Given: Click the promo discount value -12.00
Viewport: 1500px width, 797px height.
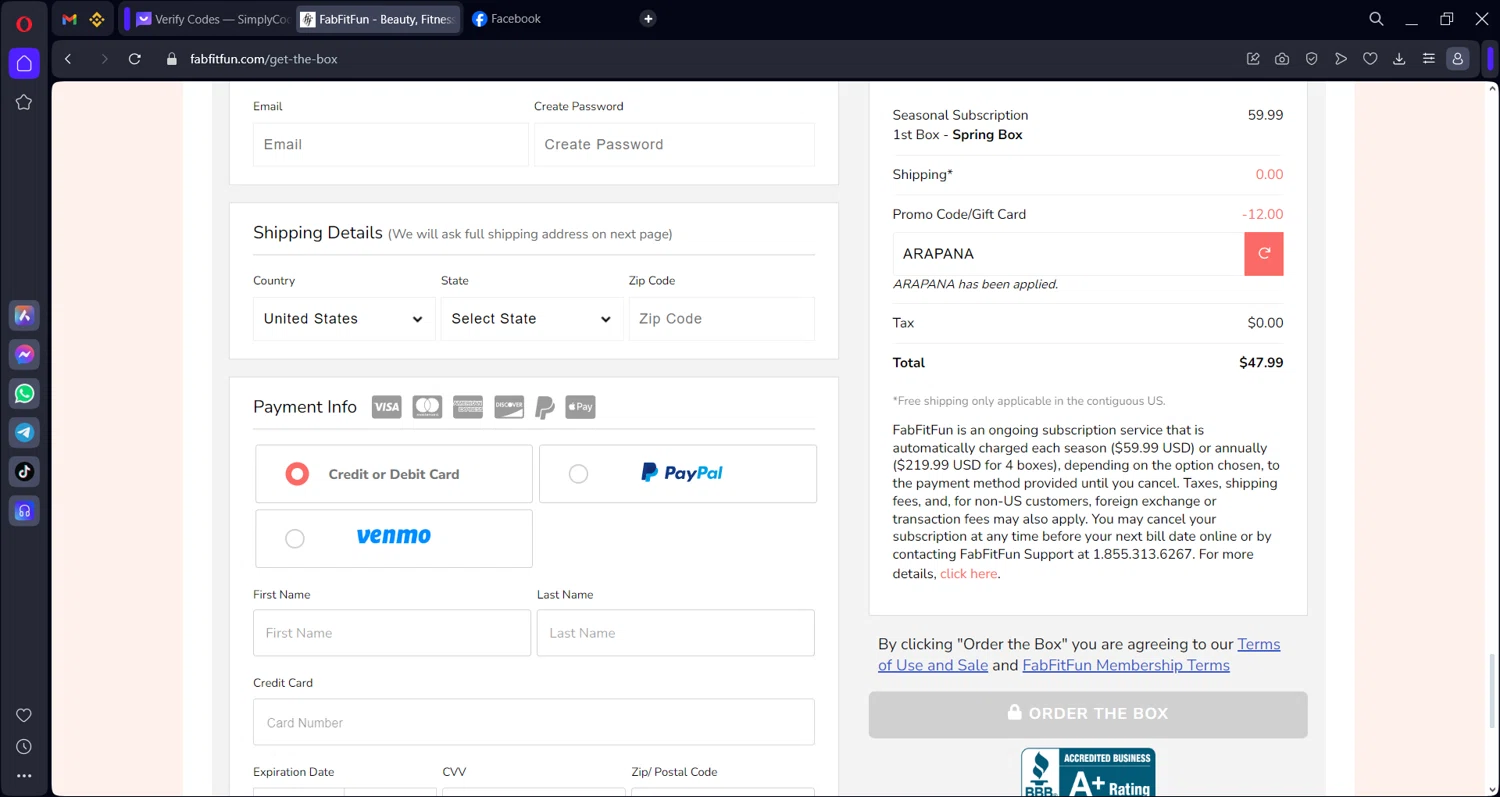Looking at the screenshot, I should (1262, 214).
